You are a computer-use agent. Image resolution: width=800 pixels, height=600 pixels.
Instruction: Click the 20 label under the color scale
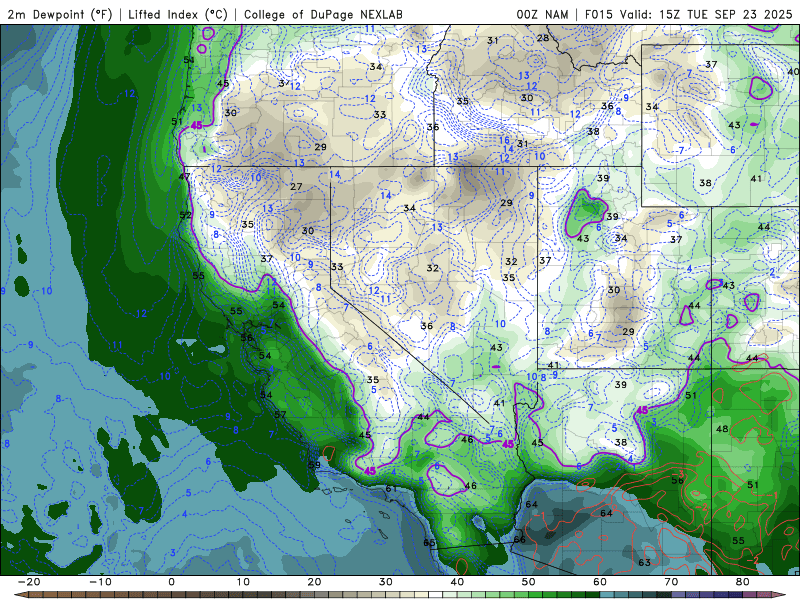coord(314,582)
